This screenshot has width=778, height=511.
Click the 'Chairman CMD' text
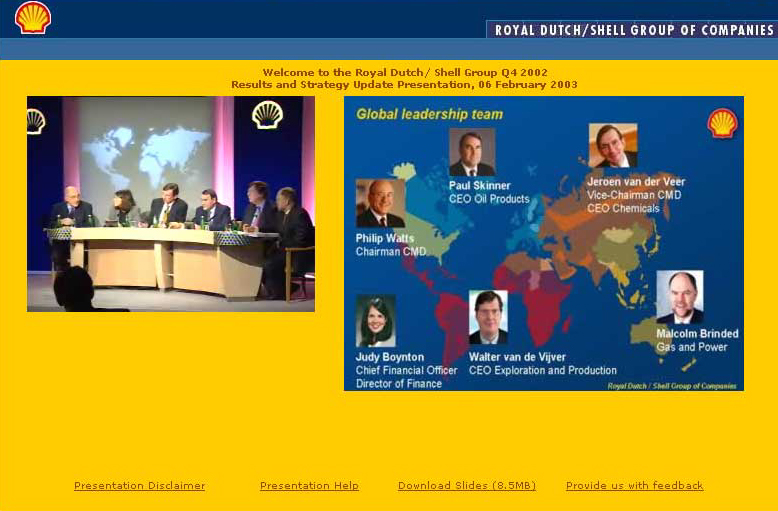(391, 252)
